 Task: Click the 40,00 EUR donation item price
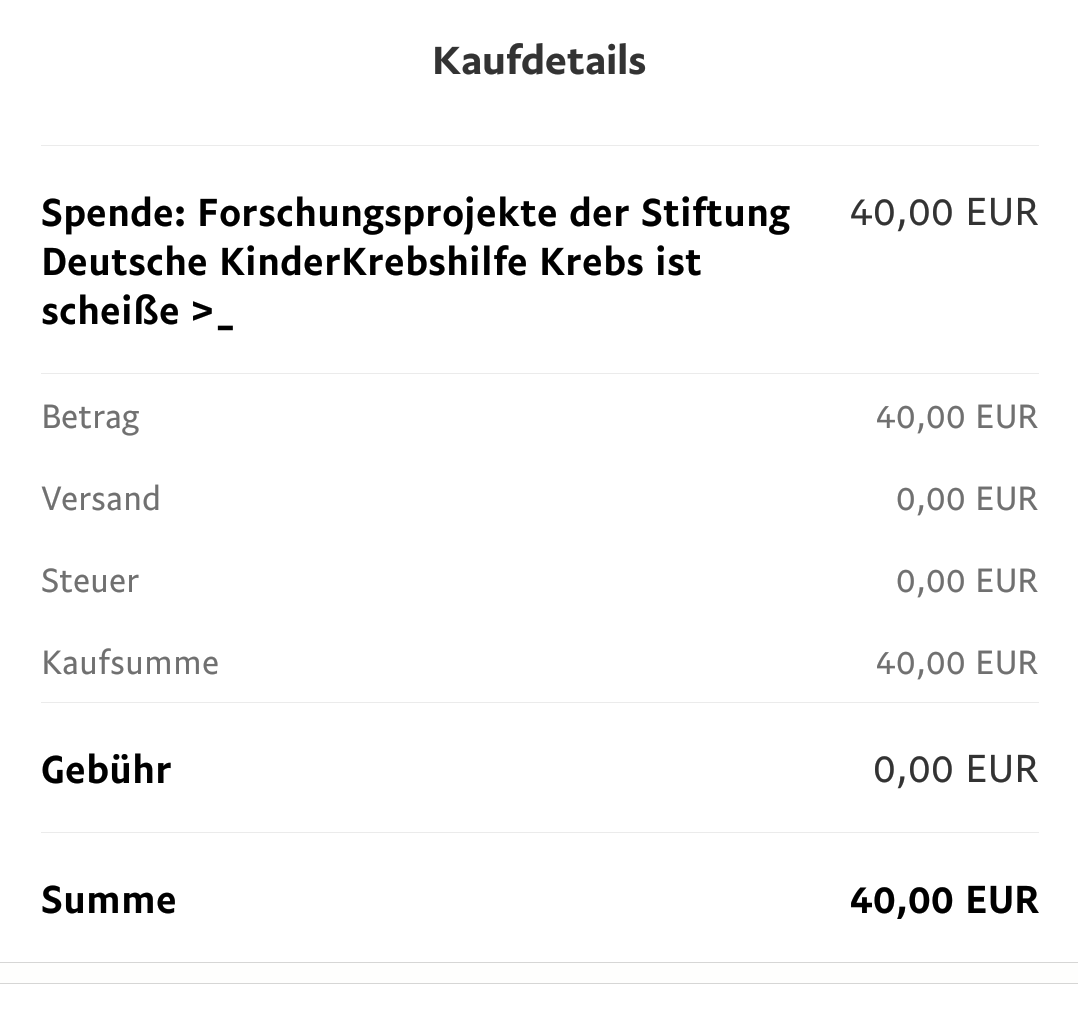tap(944, 212)
